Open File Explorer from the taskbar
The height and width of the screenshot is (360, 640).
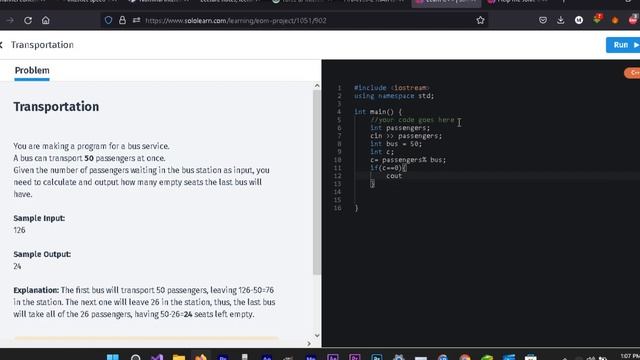179,357
